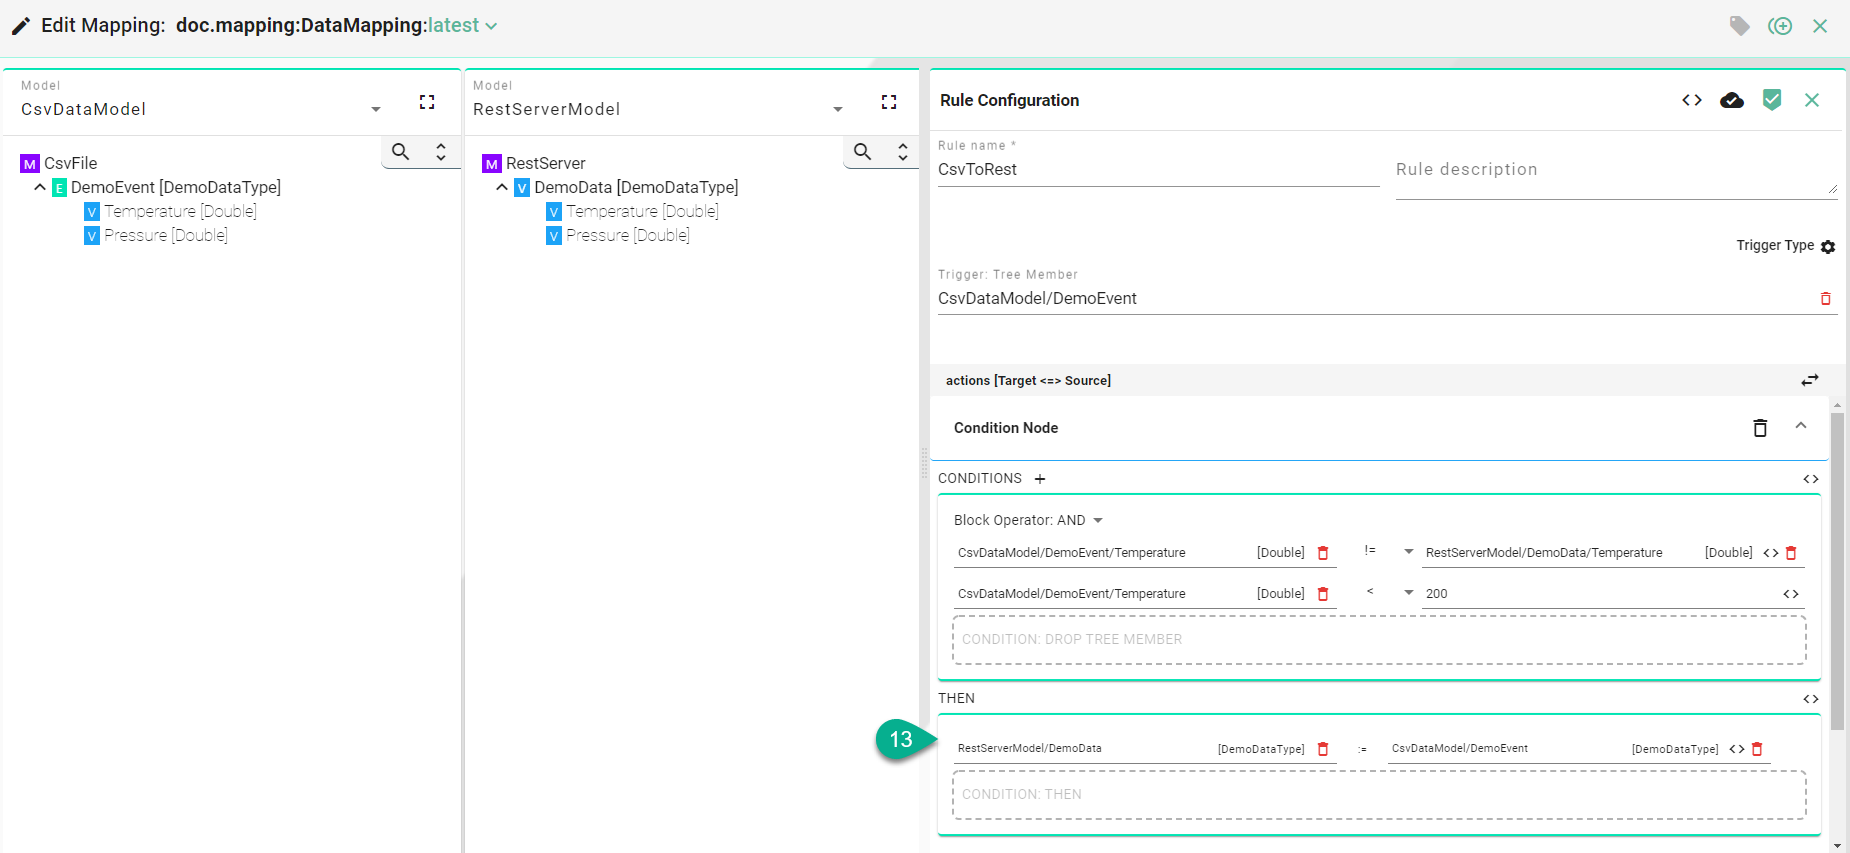Maximize the CsvDataModel panel
Screen dimensions: 1850x853
tap(427, 102)
